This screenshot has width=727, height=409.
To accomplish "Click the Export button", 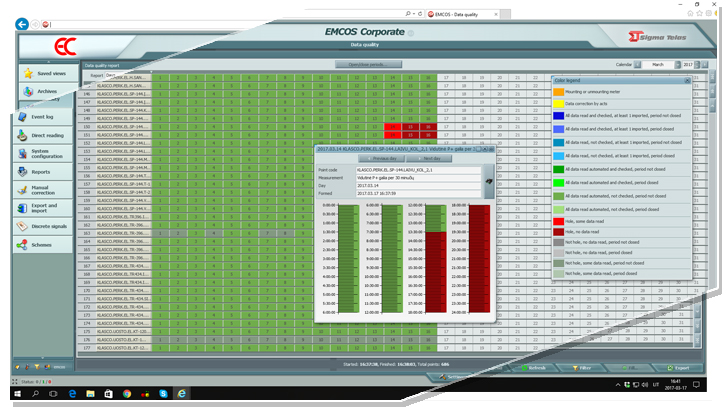I will 678,368.
